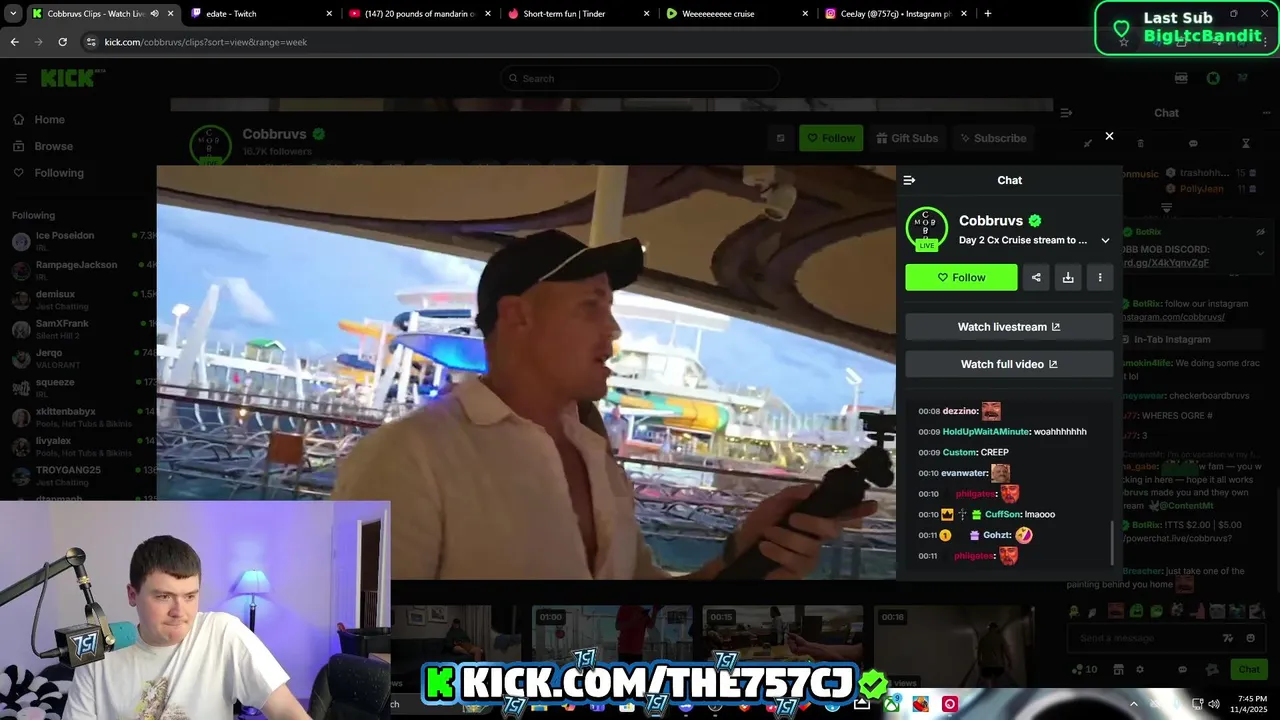Viewport: 1280px width, 720px height.
Task: Click Gift Subs on the channel header
Action: point(906,138)
